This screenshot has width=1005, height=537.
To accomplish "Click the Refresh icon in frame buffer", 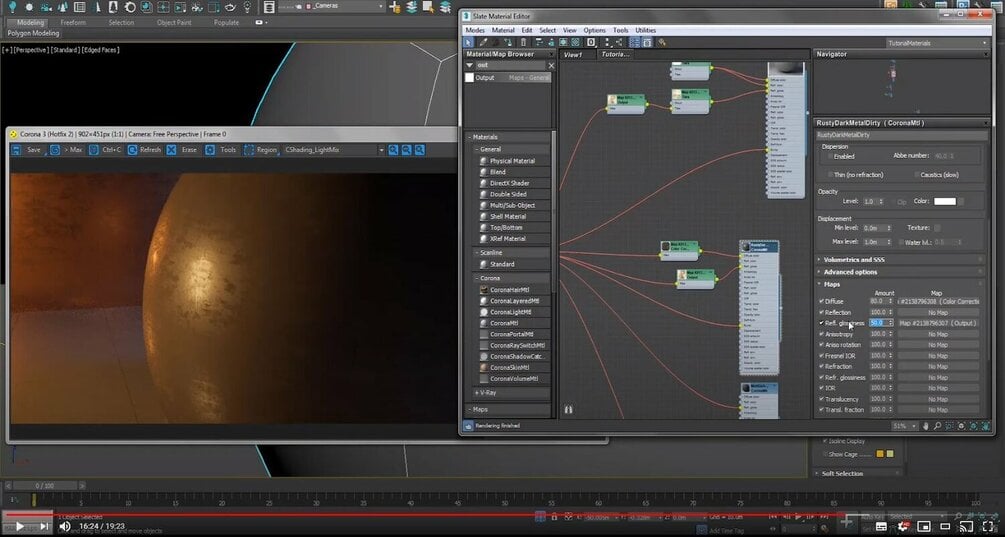I will 132,150.
